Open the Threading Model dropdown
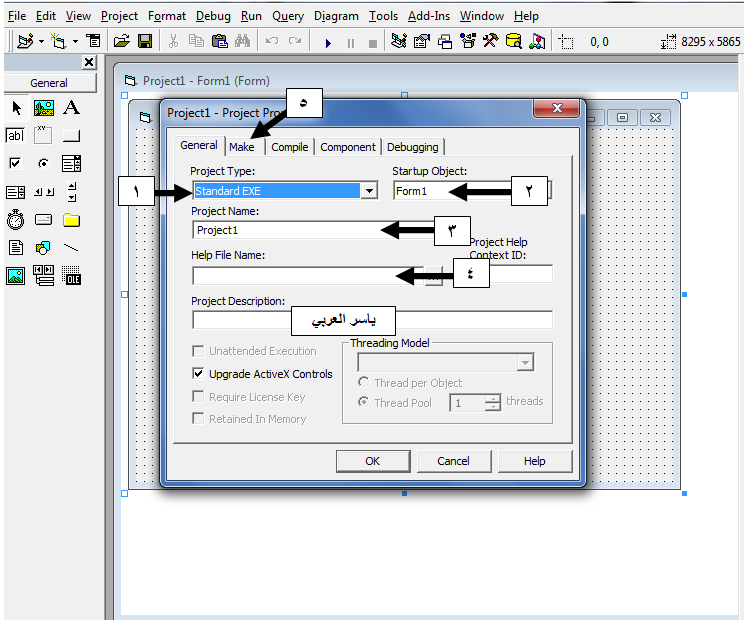 525,363
